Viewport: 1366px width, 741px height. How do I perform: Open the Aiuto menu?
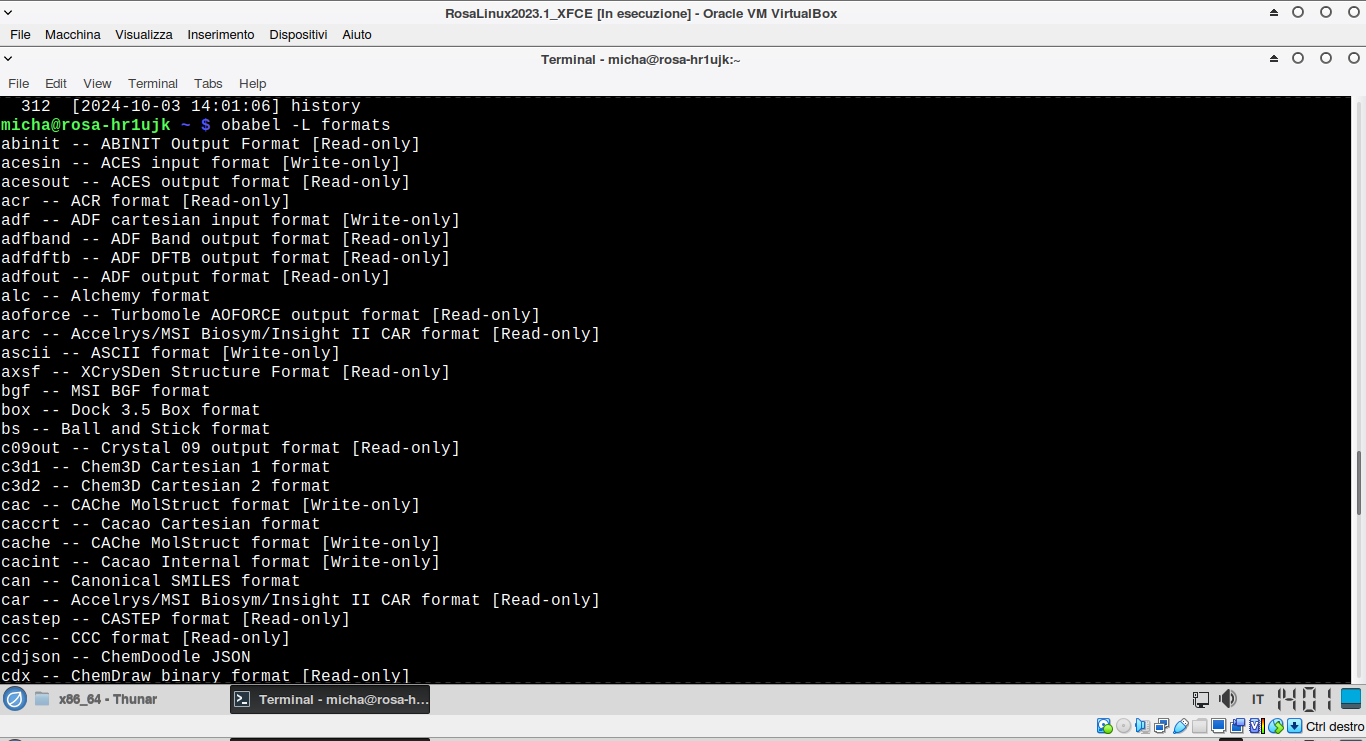[357, 34]
